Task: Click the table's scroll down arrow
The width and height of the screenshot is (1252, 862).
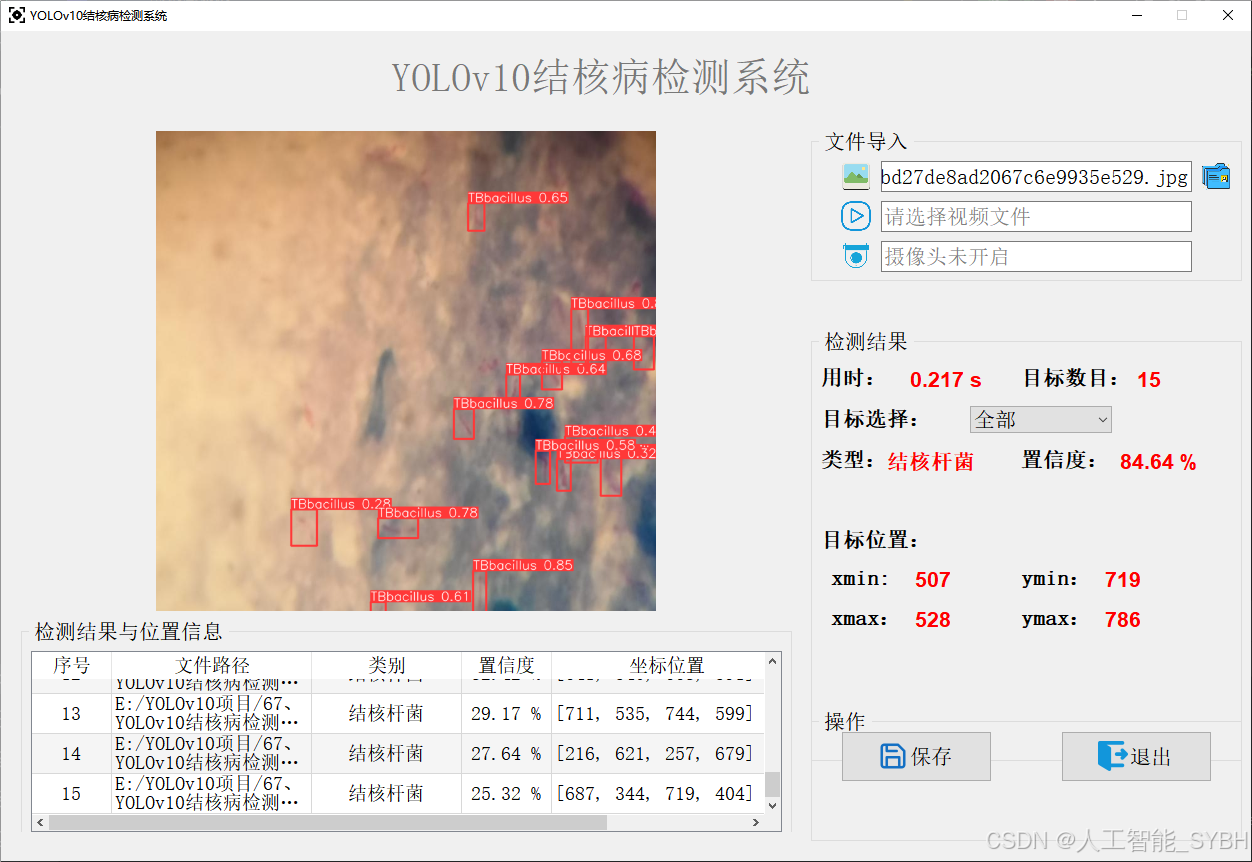Action: point(772,806)
